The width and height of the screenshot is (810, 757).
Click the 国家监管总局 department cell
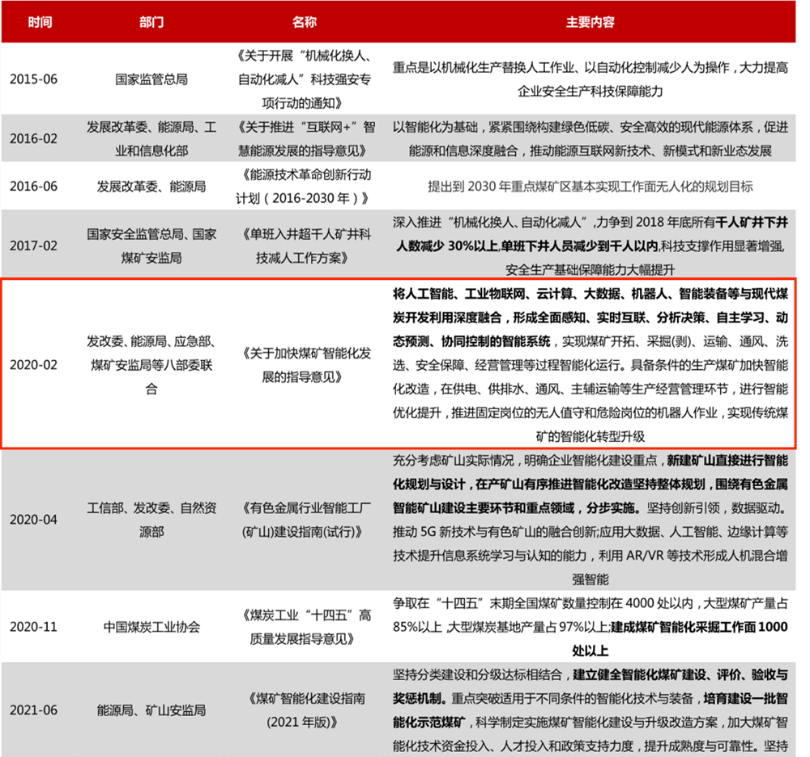click(150, 77)
